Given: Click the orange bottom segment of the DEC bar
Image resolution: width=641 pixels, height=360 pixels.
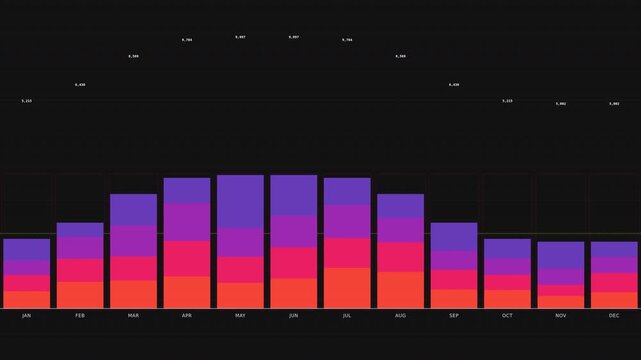Looking at the screenshot, I should pyautogui.click(x=614, y=300).
